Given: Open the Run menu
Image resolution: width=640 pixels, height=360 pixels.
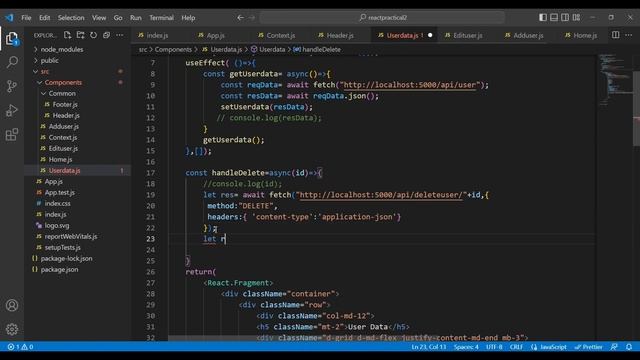Looking at the screenshot, I should pyautogui.click(x=136, y=18).
